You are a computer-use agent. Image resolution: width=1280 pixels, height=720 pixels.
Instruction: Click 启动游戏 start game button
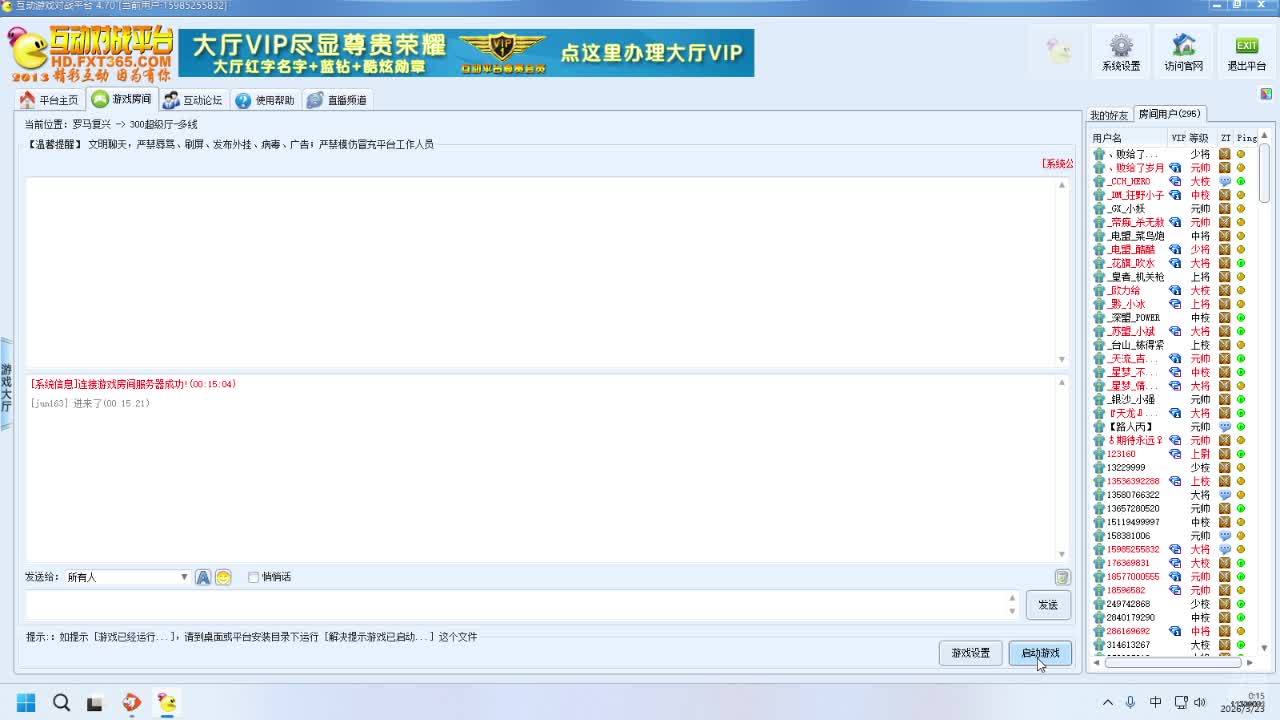[x=1040, y=653]
